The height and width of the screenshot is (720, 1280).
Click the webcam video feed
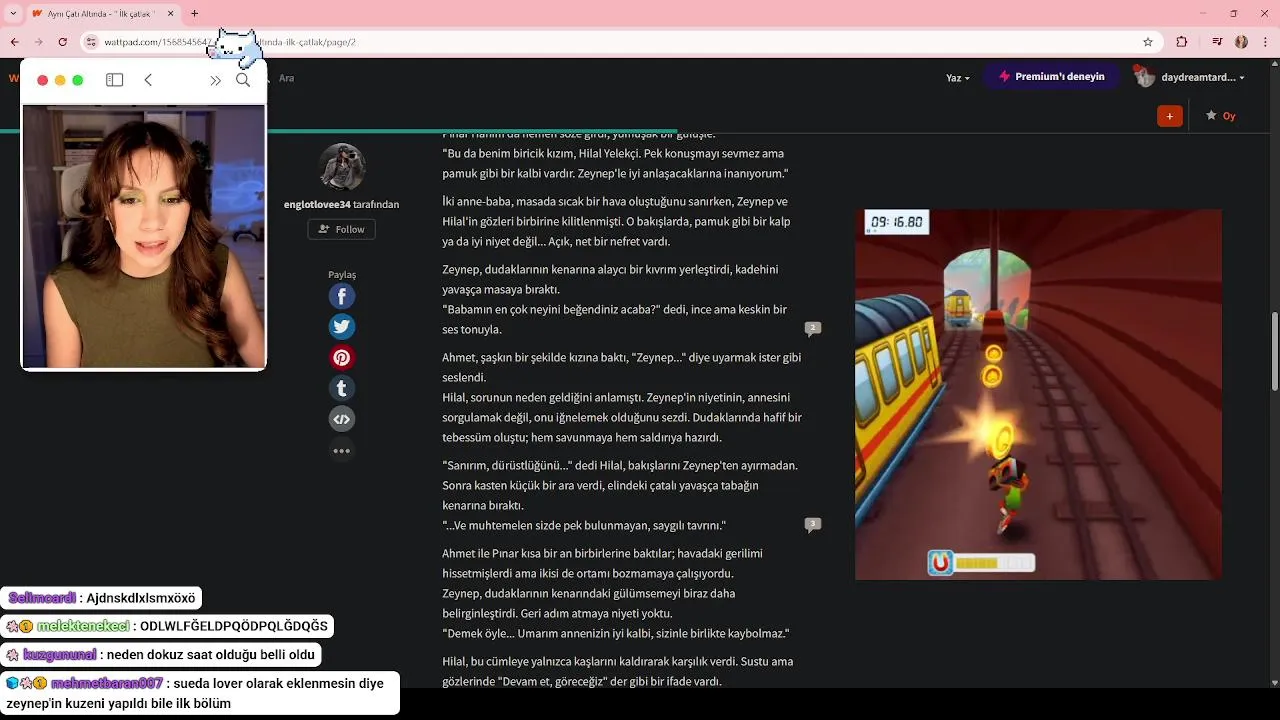click(x=144, y=236)
